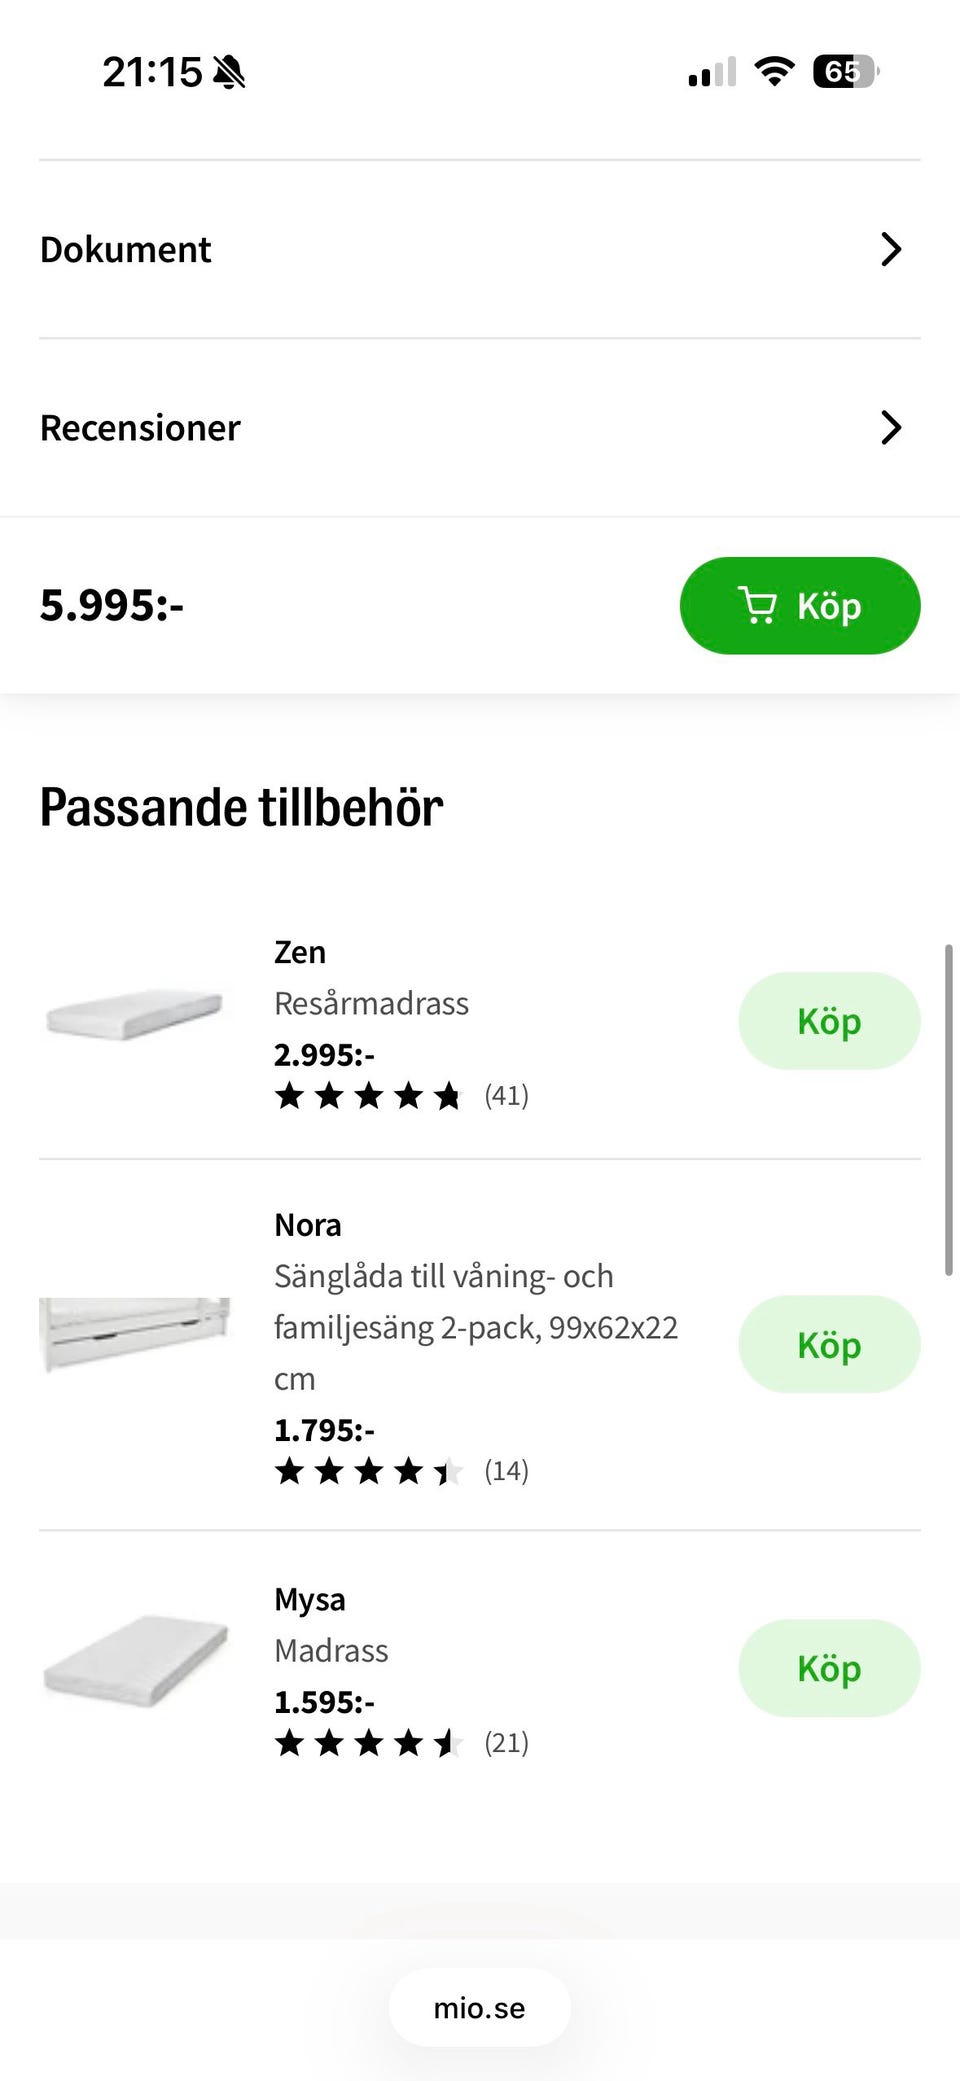Open Zen mattress product thumbnail
The width and height of the screenshot is (960, 2081).
click(x=135, y=1014)
